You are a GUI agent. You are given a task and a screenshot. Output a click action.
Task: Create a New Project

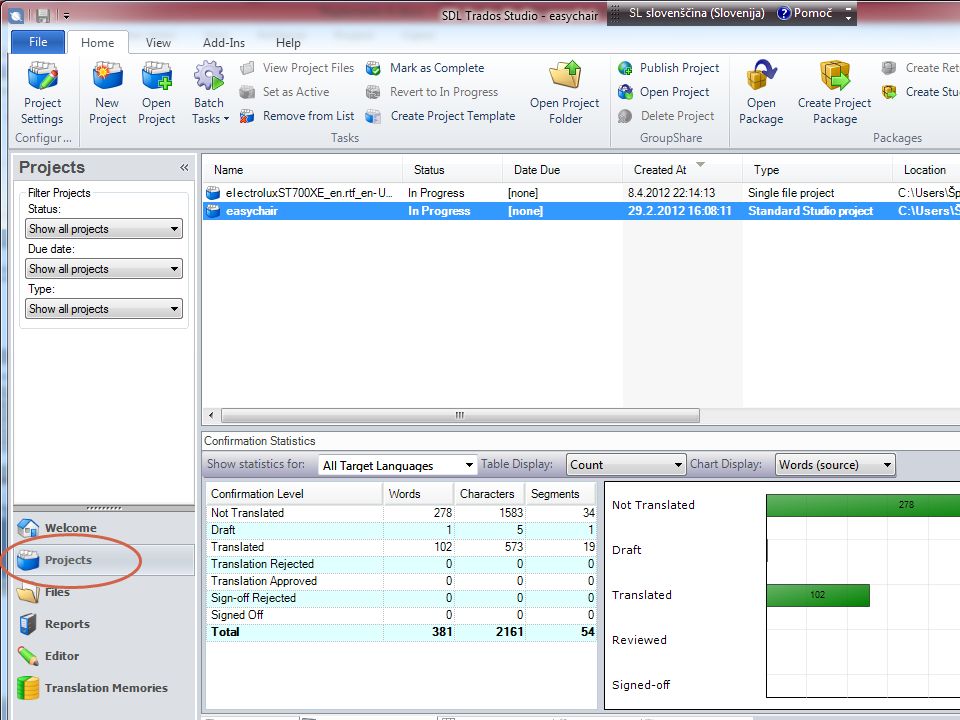[x=107, y=93]
